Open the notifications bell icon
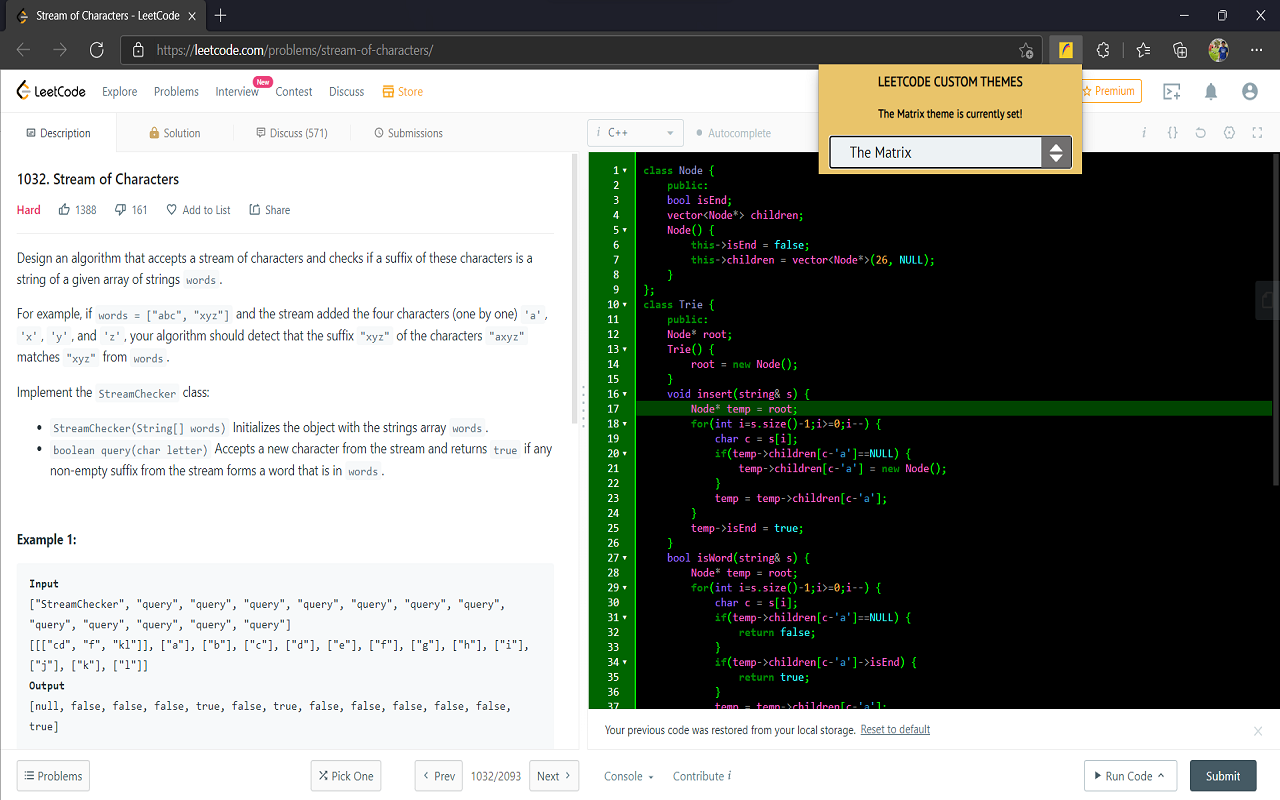The height and width of the screenshot is (800, 1280). tap(1211, 92)
